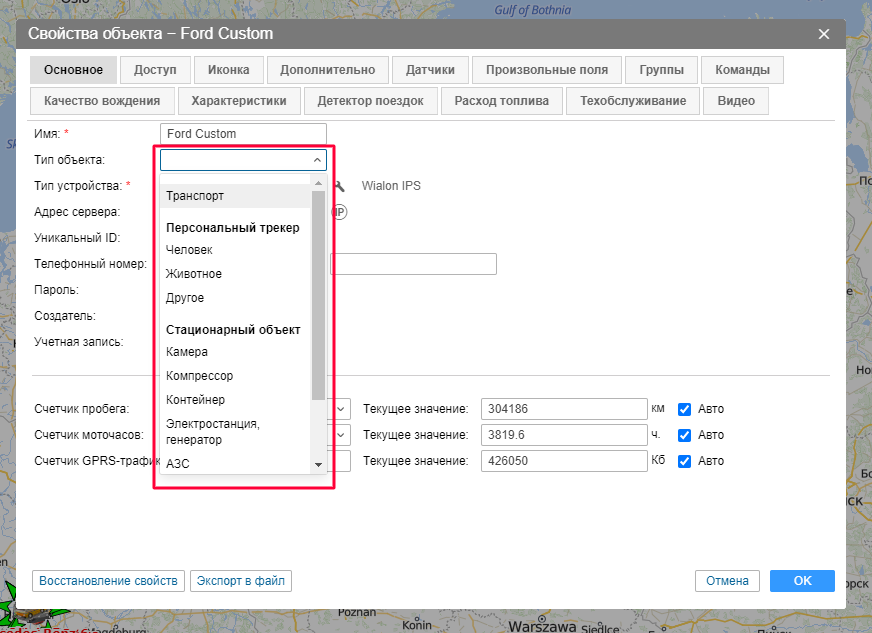Disable Авто for GPRS traffic counter
Screen dimensions: 872x633
[685, 461]
